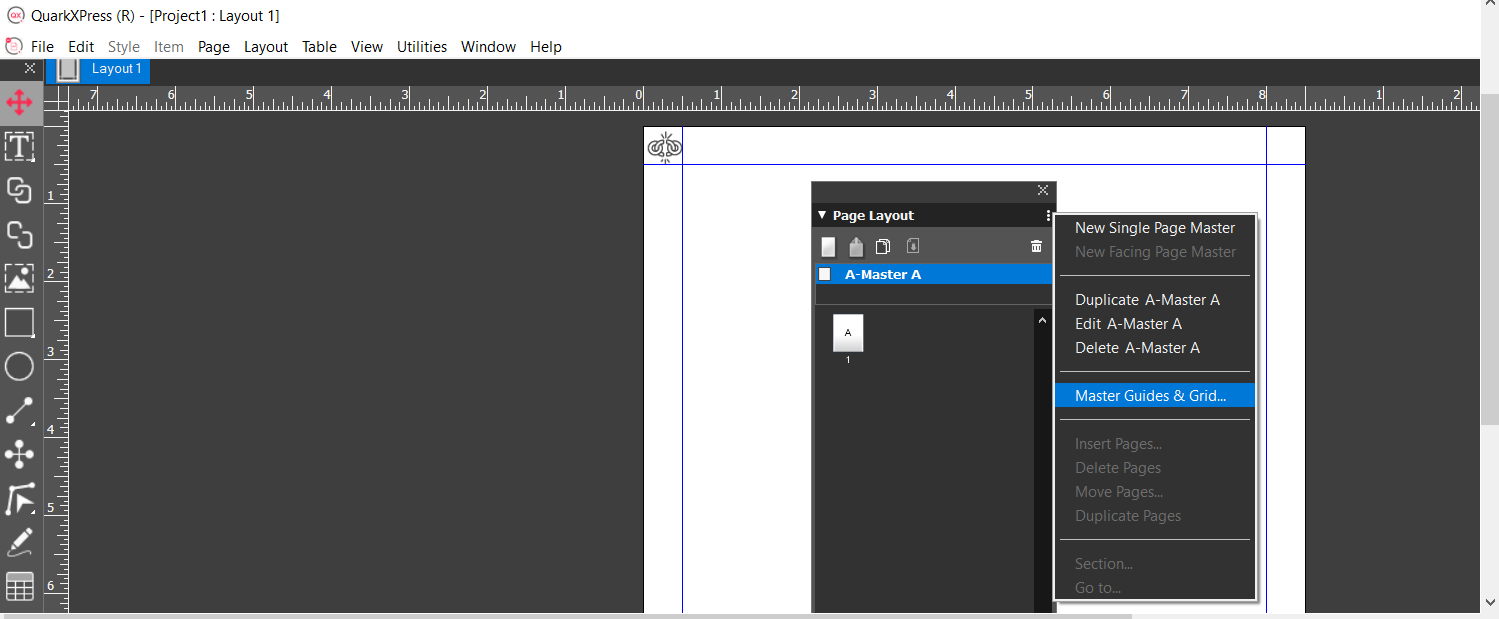1499x619 pixels.
Task: Open the Utilities menu
Action: (421, 46)
